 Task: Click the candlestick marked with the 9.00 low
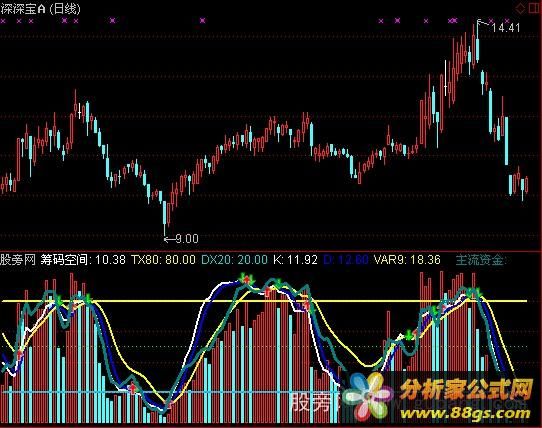165,218
